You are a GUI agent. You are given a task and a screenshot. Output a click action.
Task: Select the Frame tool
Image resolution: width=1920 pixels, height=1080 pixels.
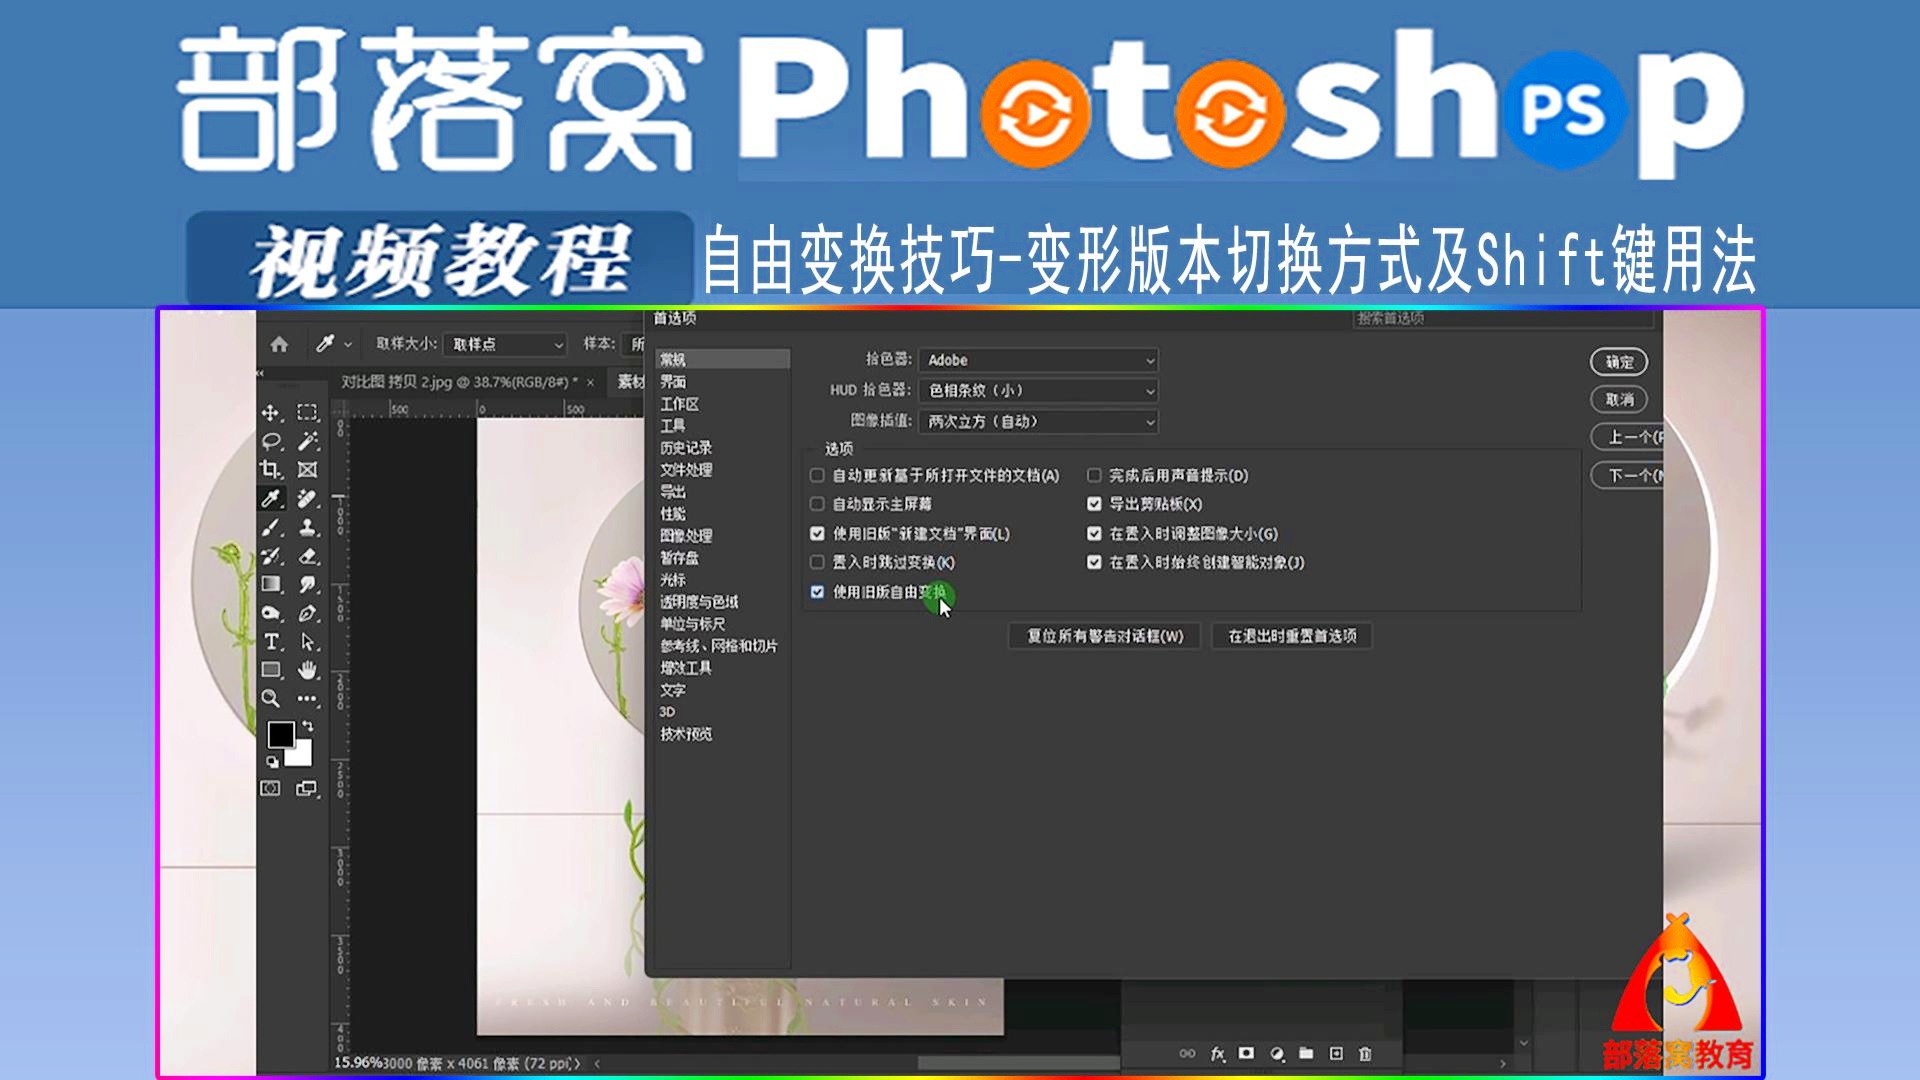pos(307,469)
